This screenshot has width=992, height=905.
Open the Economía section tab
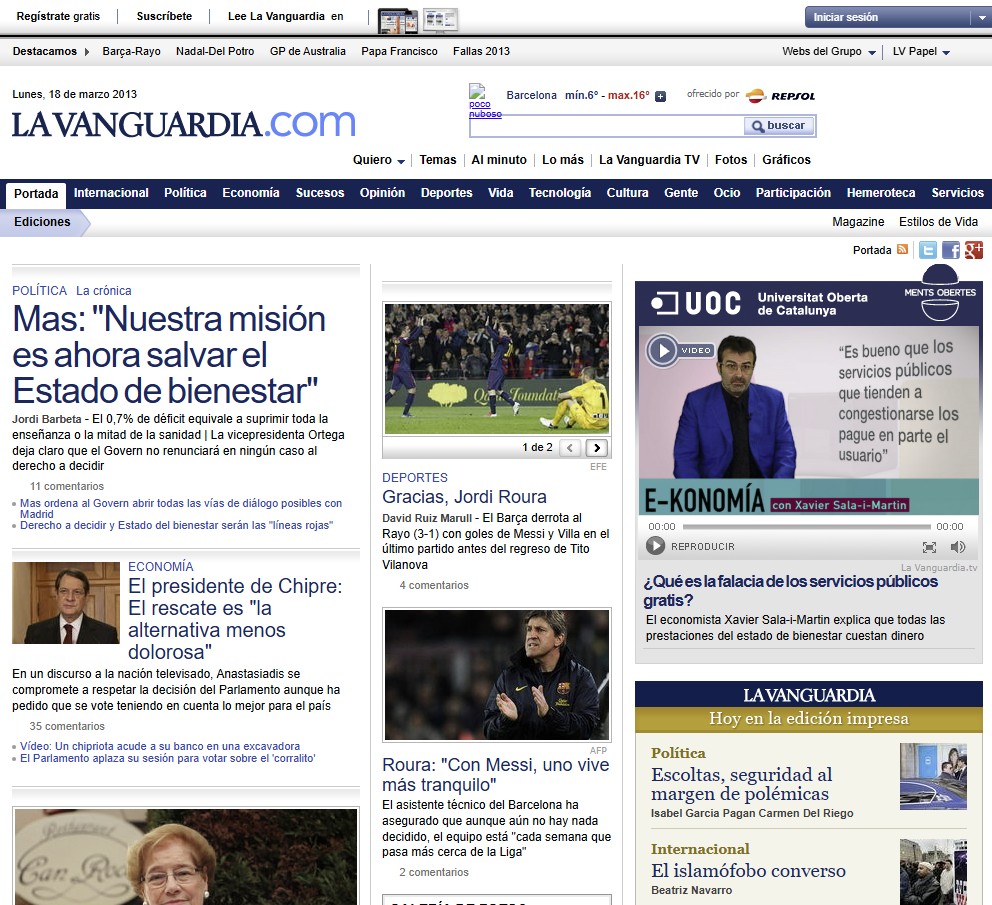point(250,193)
